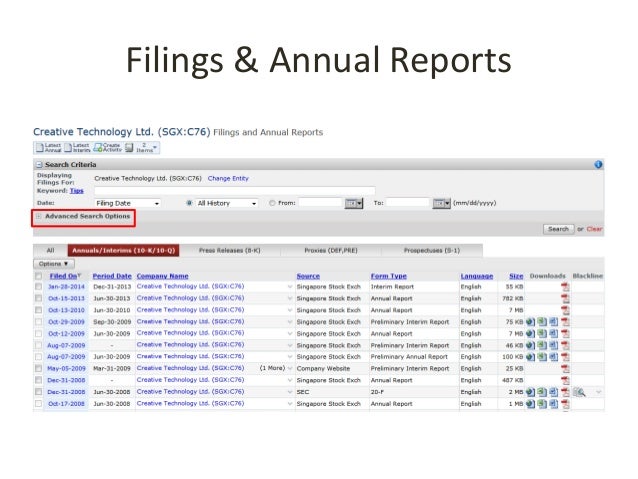Screen dimensions: 638x479
Task: Open HTML globe icon for Oct-12-2009 Annual Report
Action: coord(530,334)
